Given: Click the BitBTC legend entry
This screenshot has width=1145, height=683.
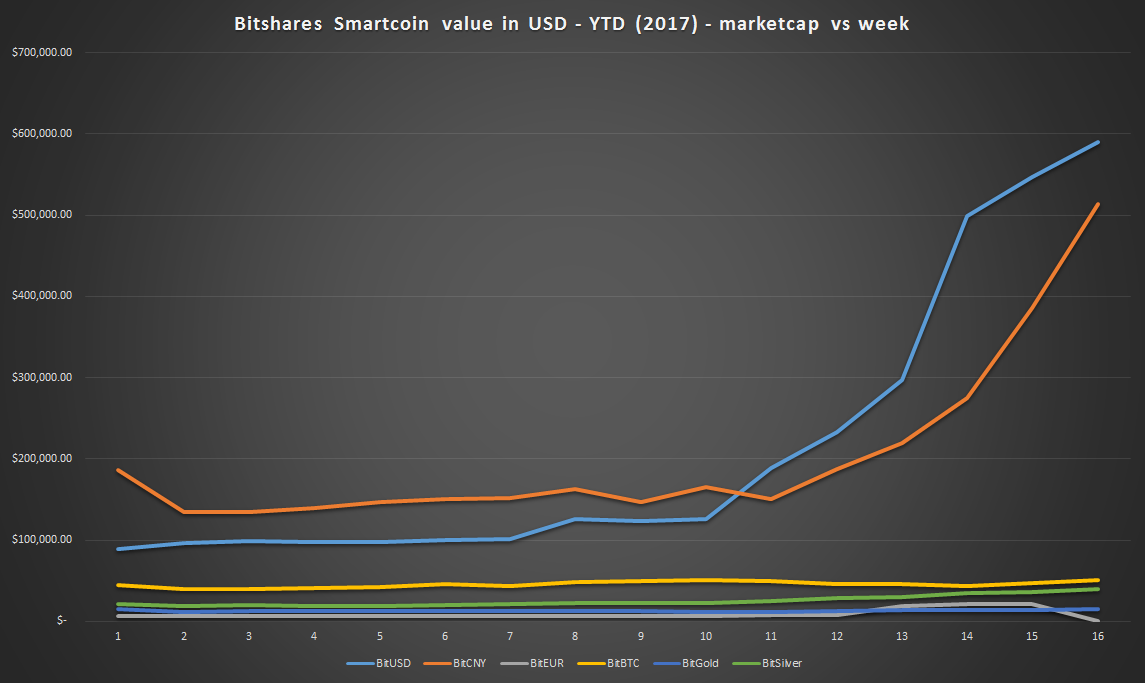Looking at the screenshot, I should click(608, 663).
